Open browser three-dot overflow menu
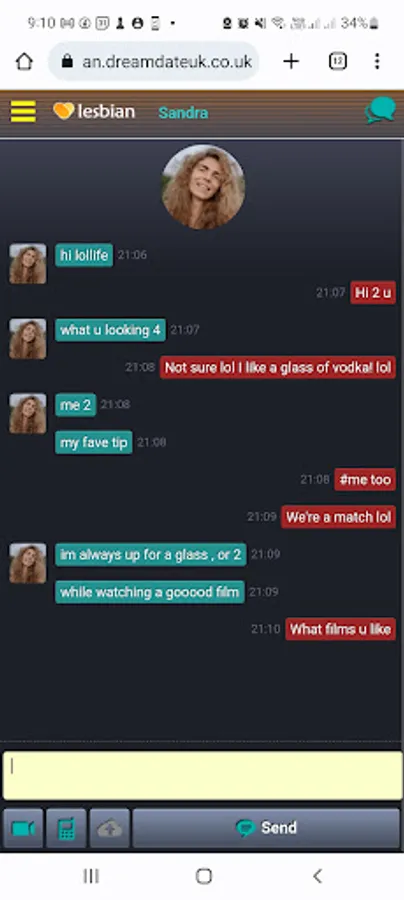This screenshot has width=404, height=900. pos(376,61)
